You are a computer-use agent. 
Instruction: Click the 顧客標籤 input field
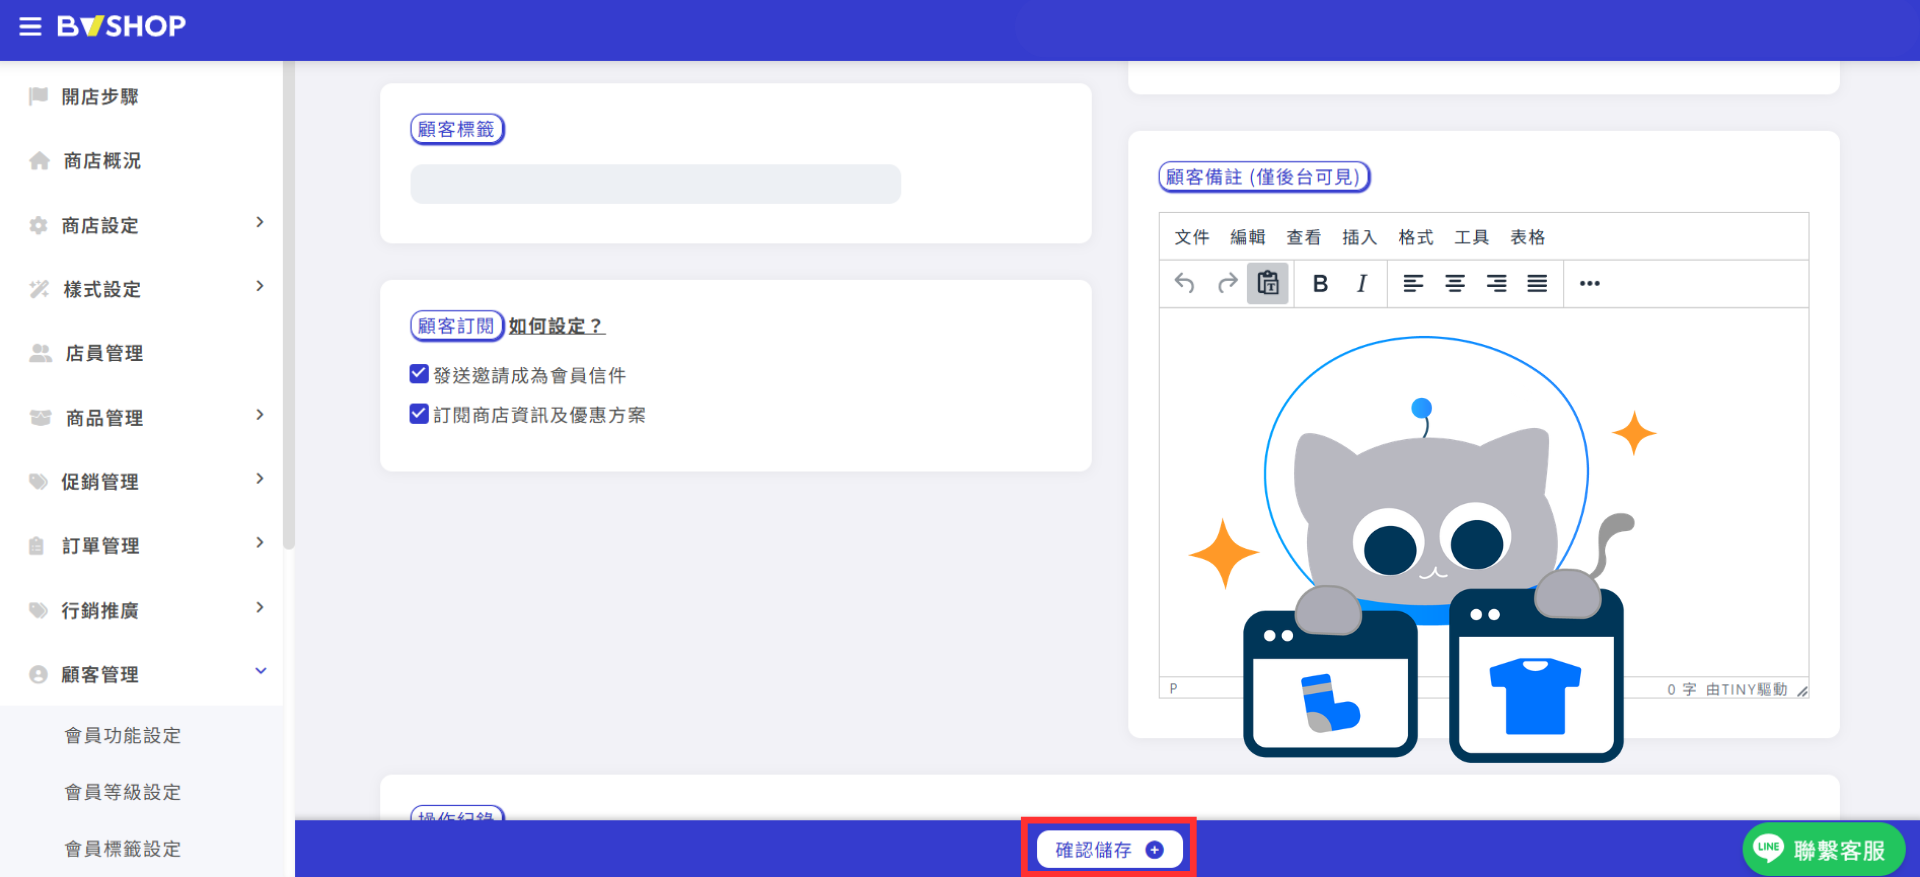tap(656, 184)
